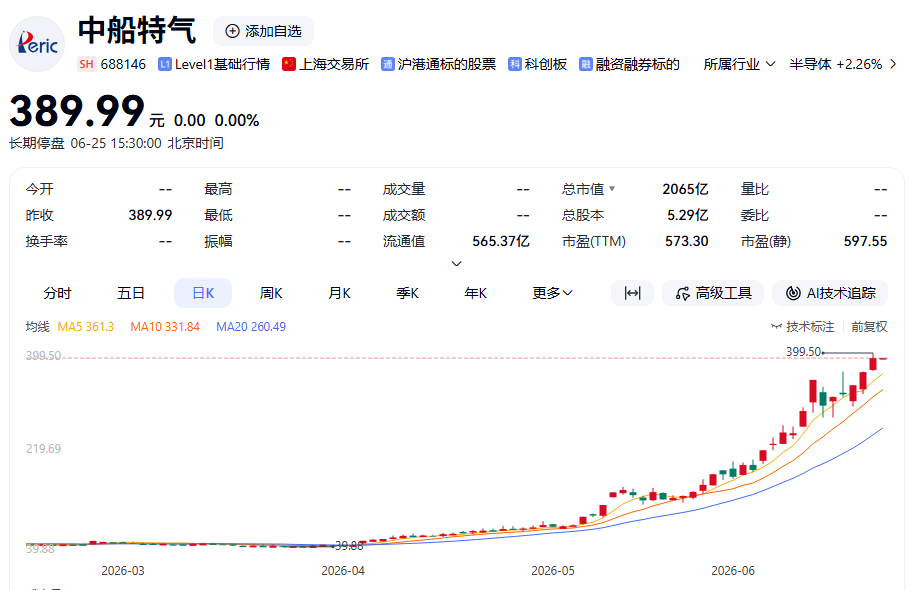Click the 399.50 high price marker

(x=804, y=352)
